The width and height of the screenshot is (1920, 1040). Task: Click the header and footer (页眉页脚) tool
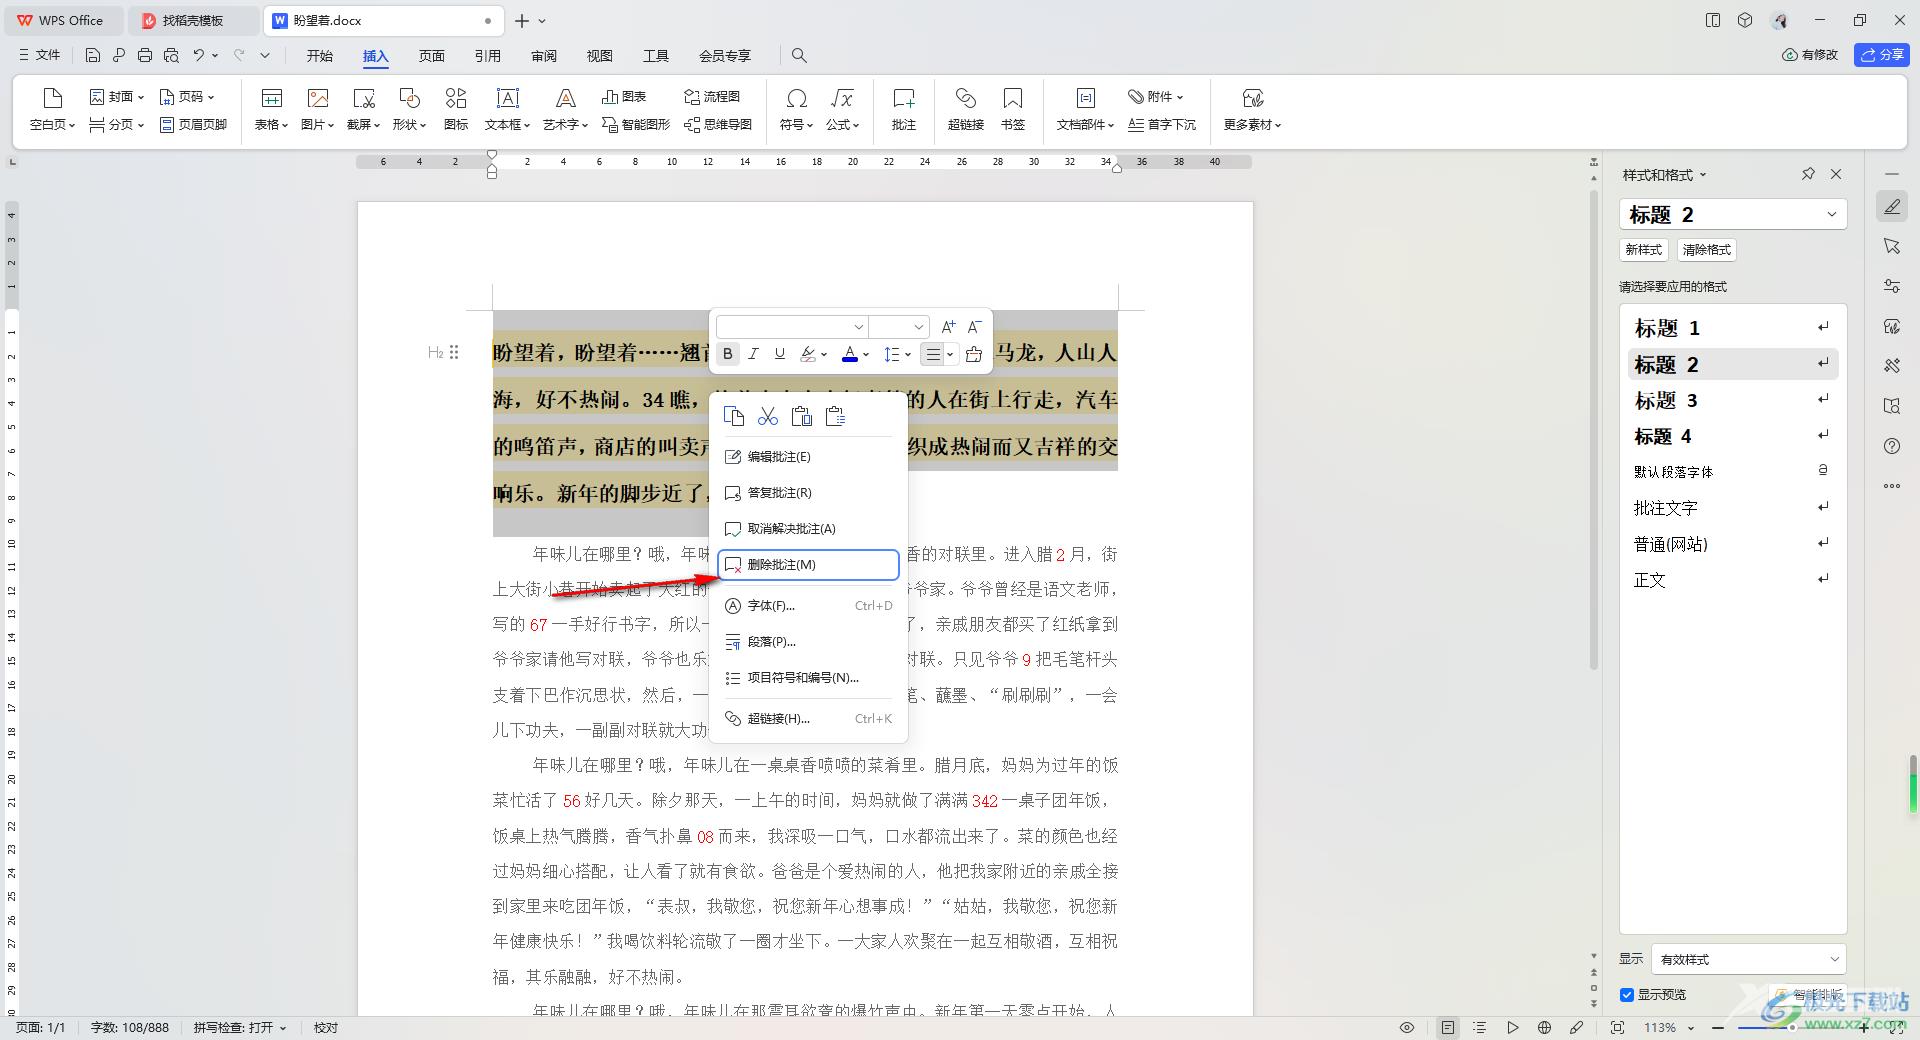(194, 125)
